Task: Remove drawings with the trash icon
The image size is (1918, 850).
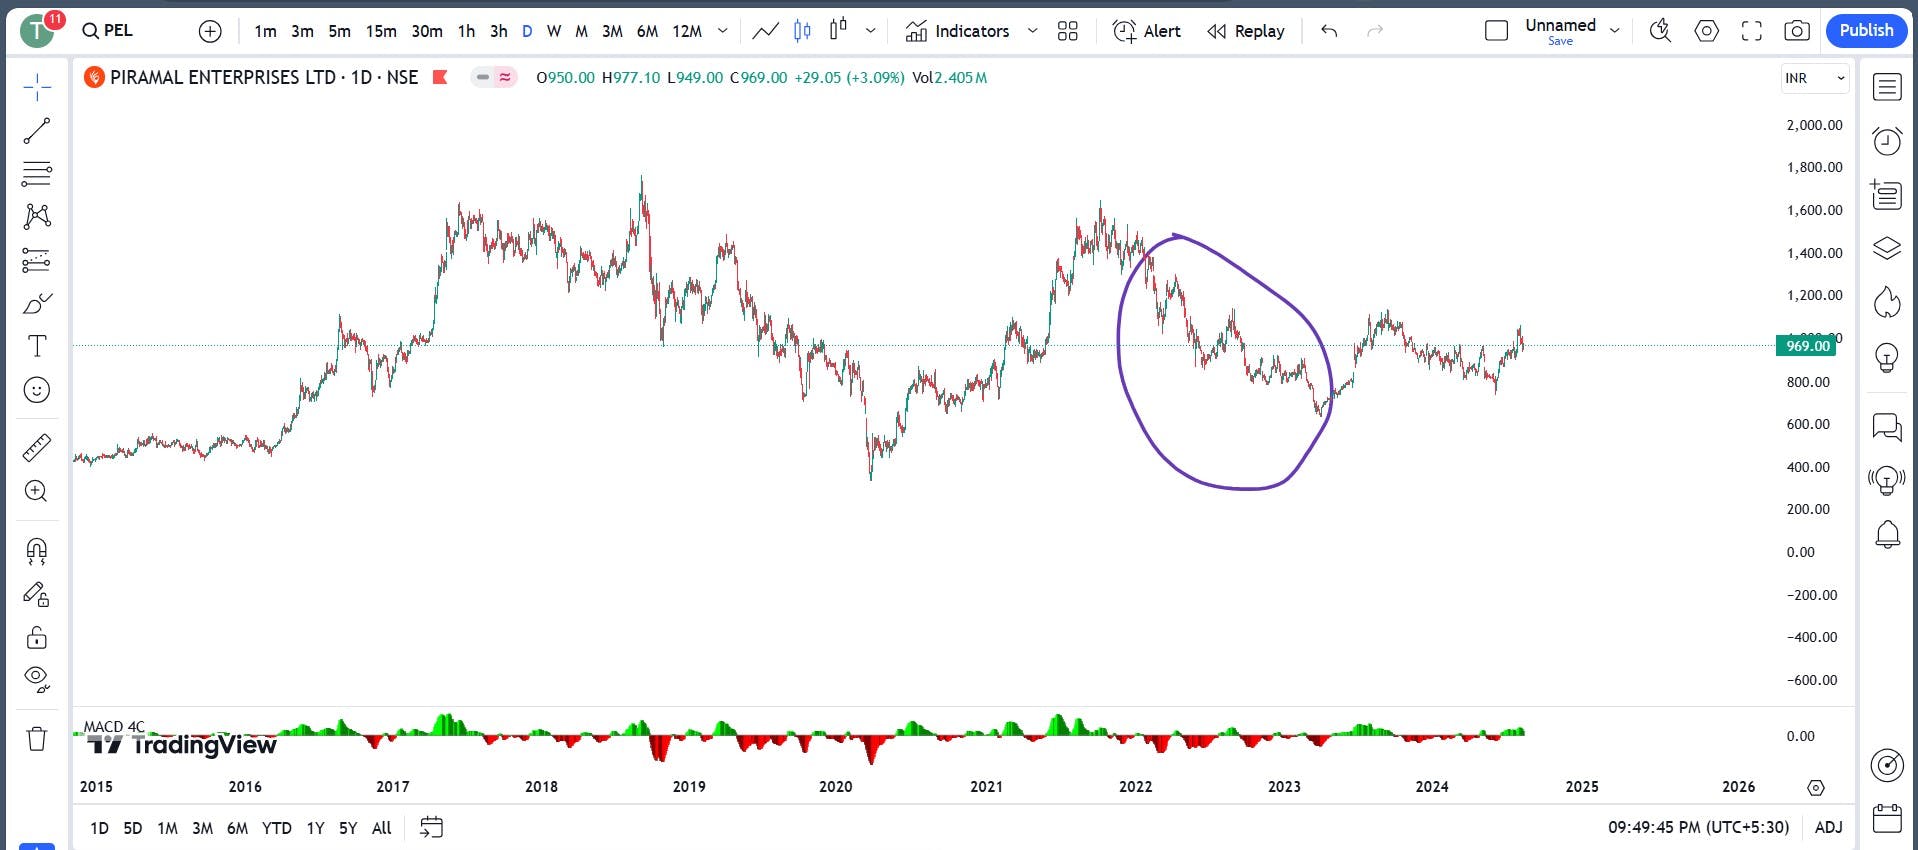Action: 37,739
